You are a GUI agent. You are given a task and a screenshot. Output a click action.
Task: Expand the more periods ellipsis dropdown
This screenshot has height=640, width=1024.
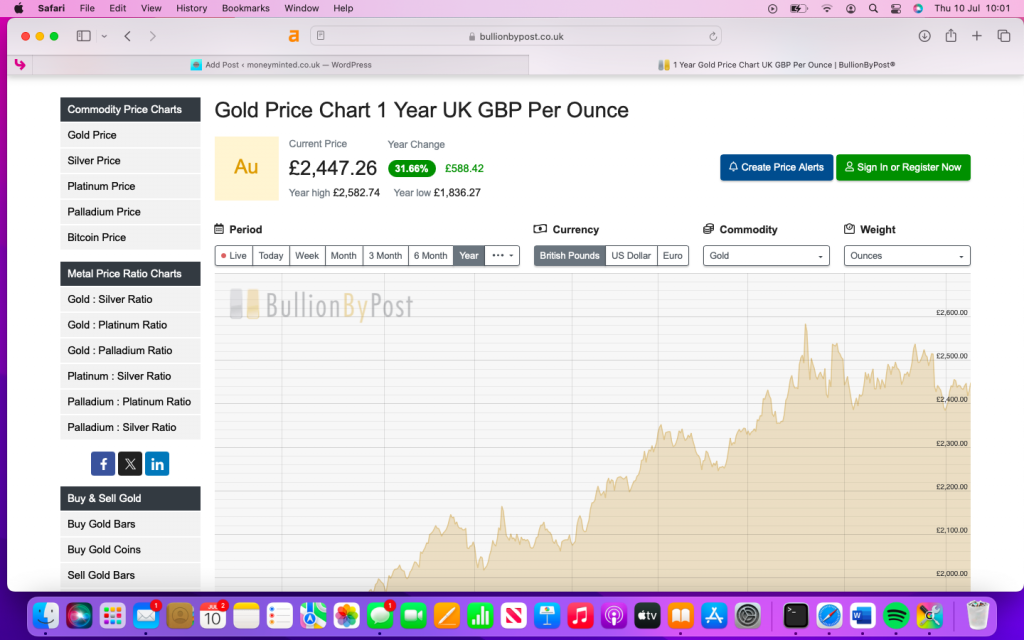503,256
